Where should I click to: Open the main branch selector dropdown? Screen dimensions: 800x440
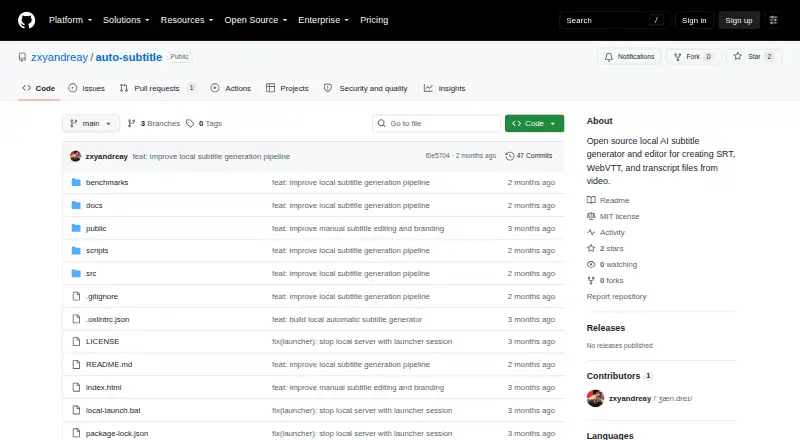[91, 124]
